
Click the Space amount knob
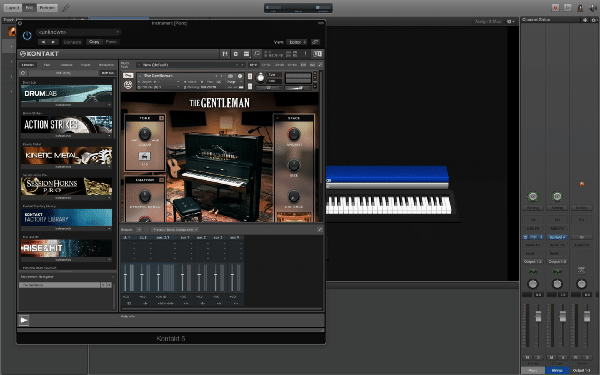[293, 134]
